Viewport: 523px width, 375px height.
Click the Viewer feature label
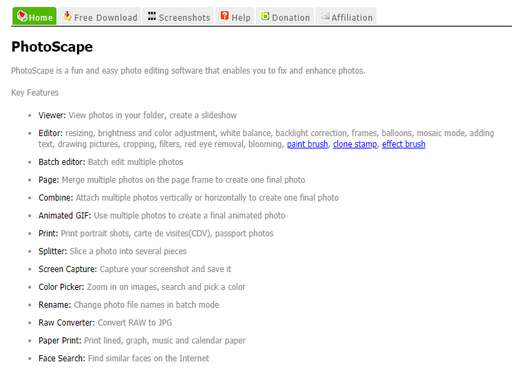[52, 115]
